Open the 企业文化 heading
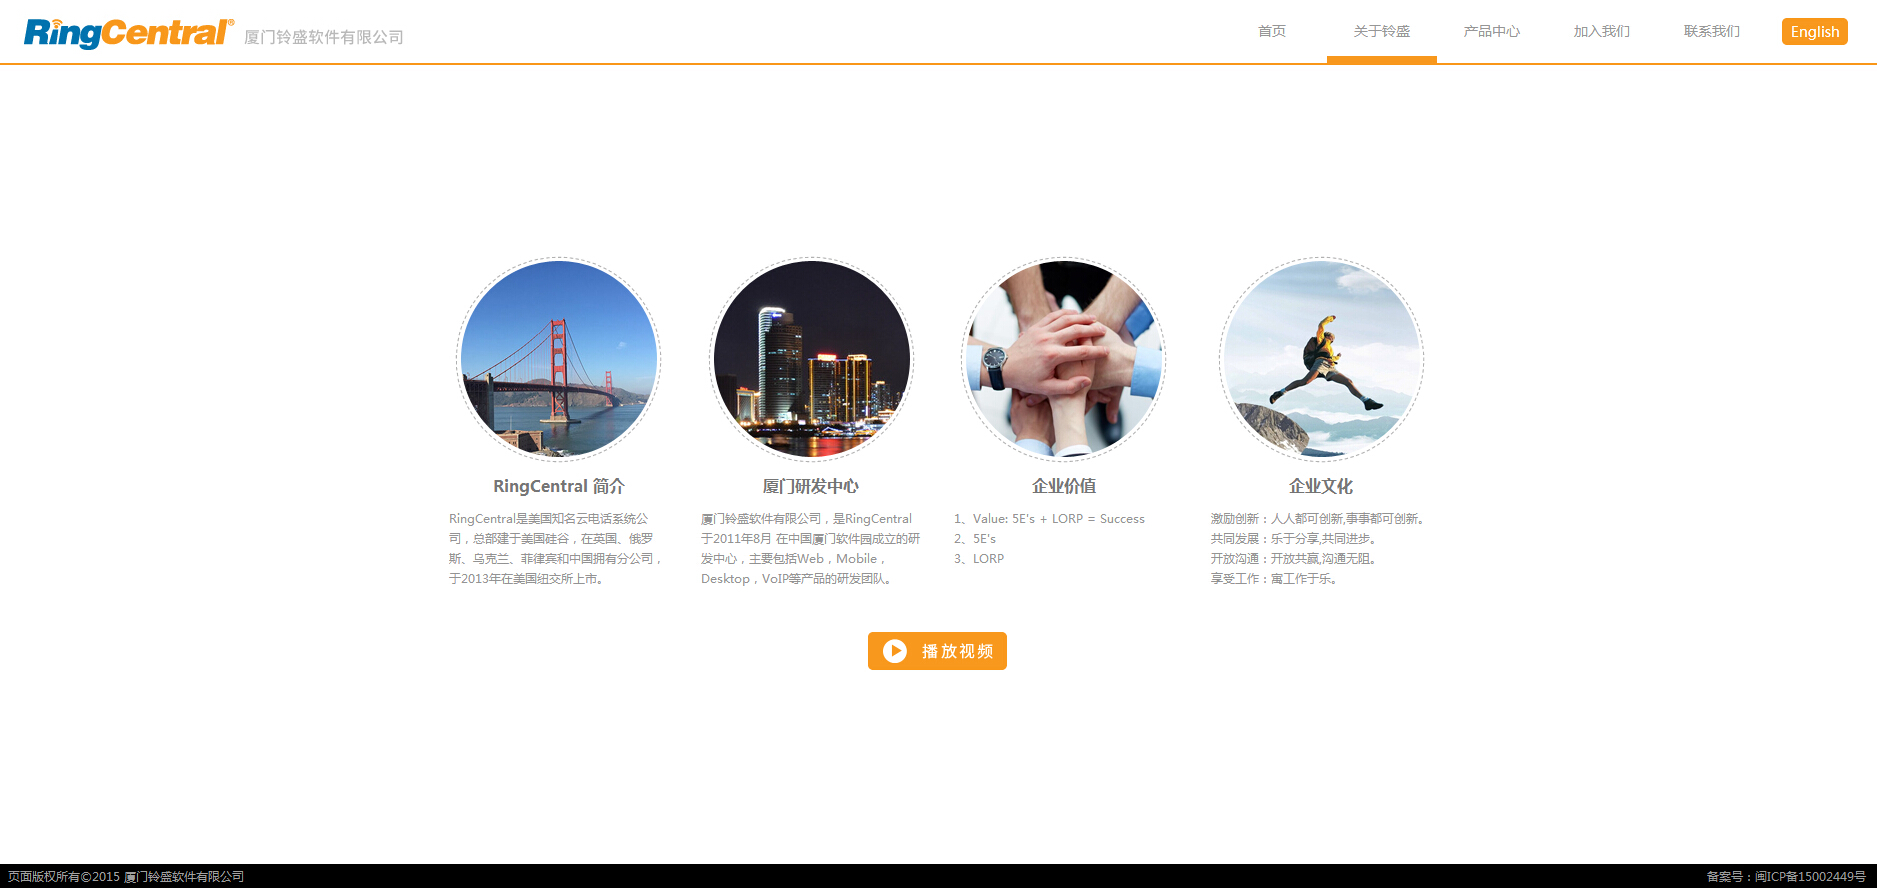 coord(1321,486)
